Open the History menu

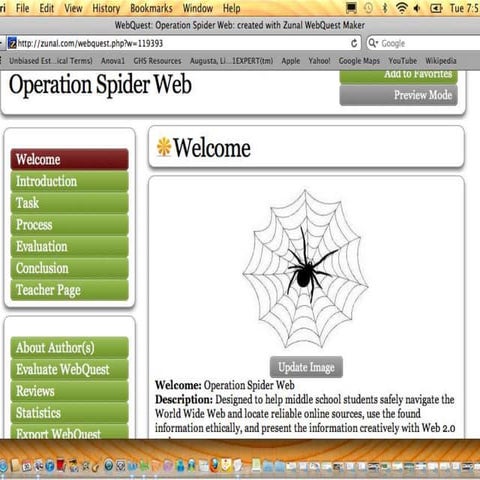pyautogui.click(x=106, y=8)
